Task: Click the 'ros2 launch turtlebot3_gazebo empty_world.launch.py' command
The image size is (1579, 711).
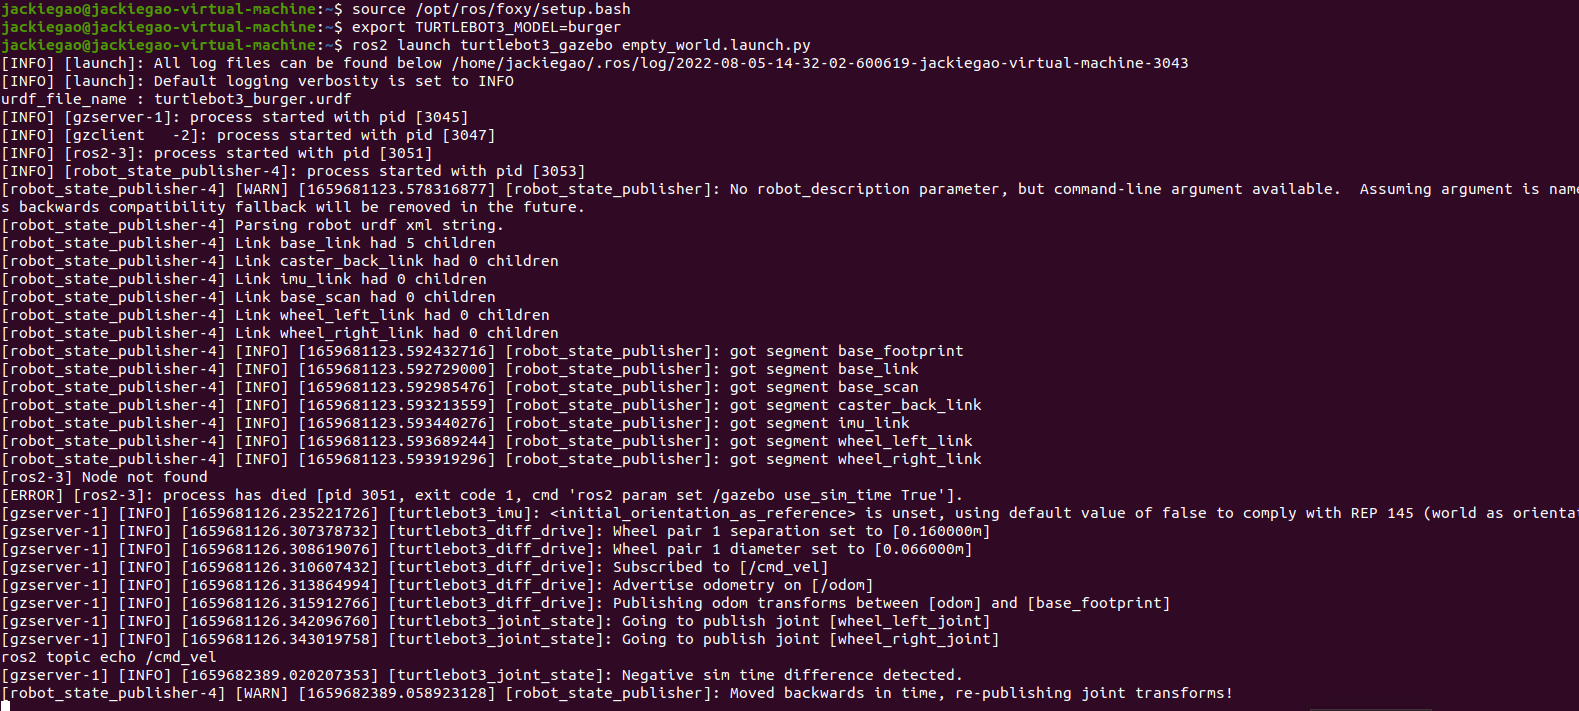Action: tap(581, 45)
